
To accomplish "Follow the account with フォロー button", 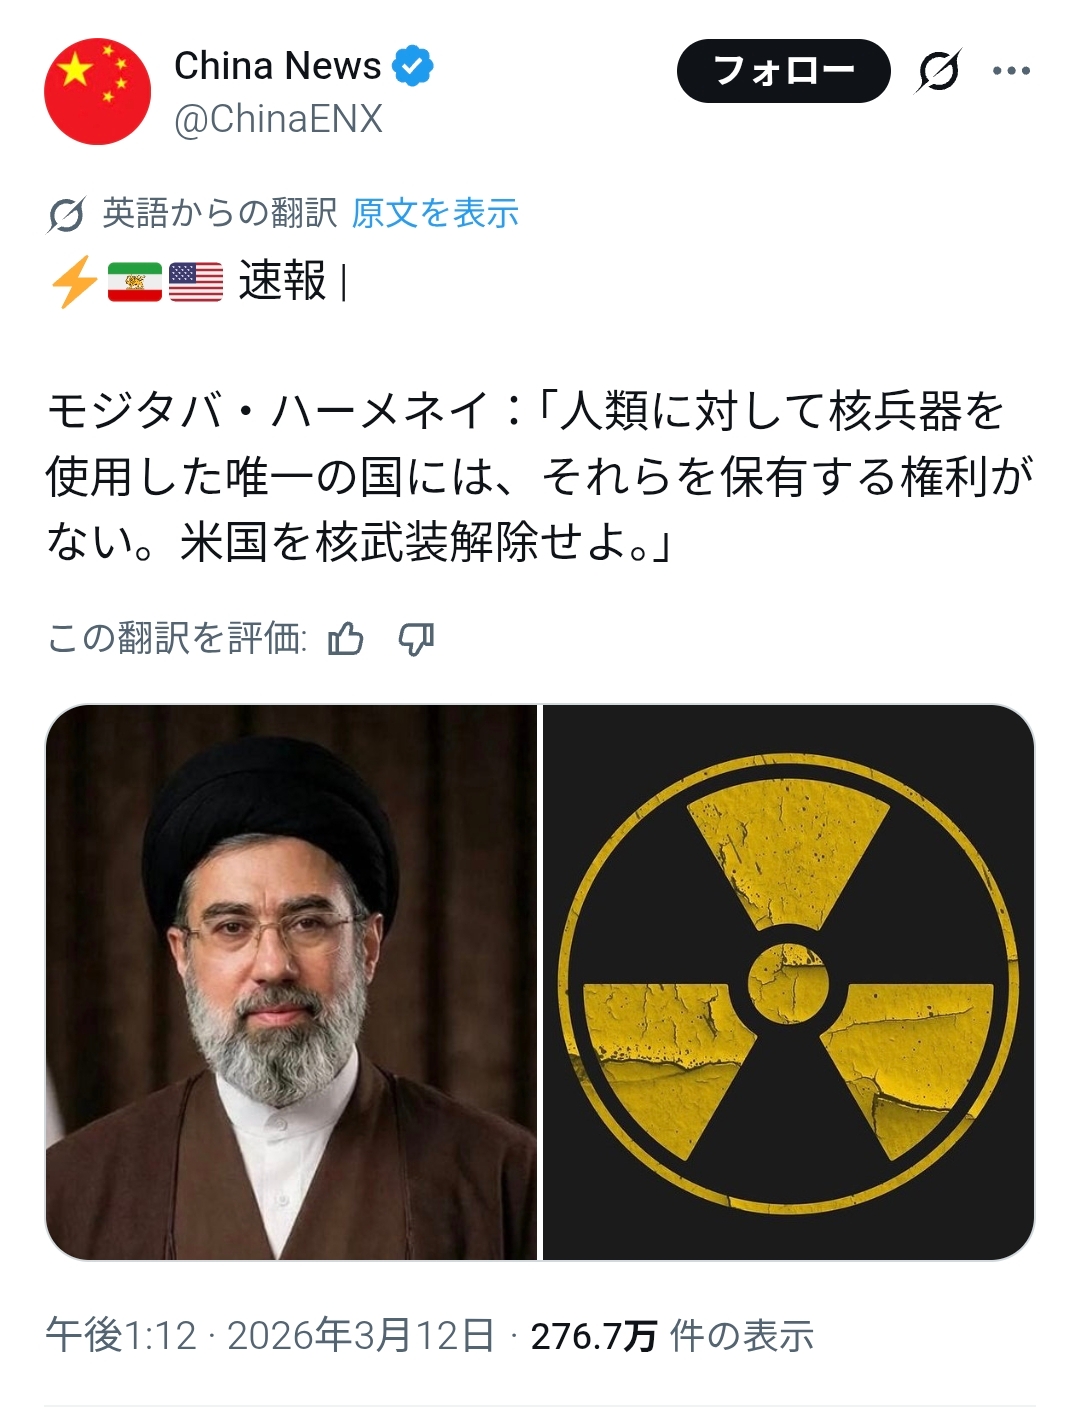I will coord(783,71).
